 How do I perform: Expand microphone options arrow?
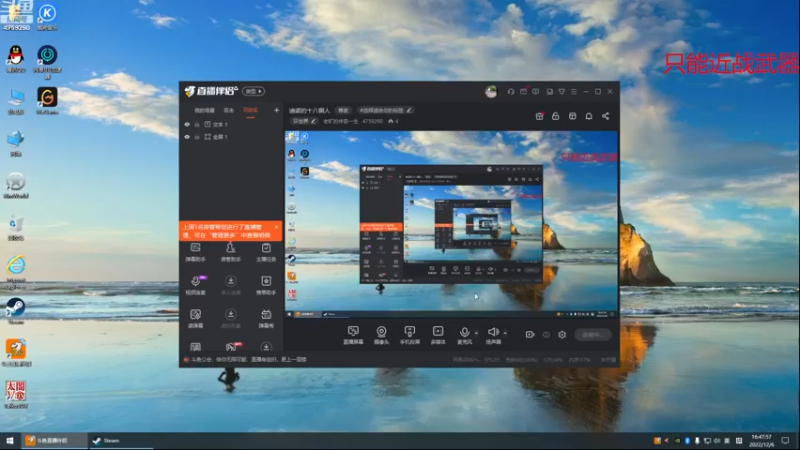click(x=477, y=333)
